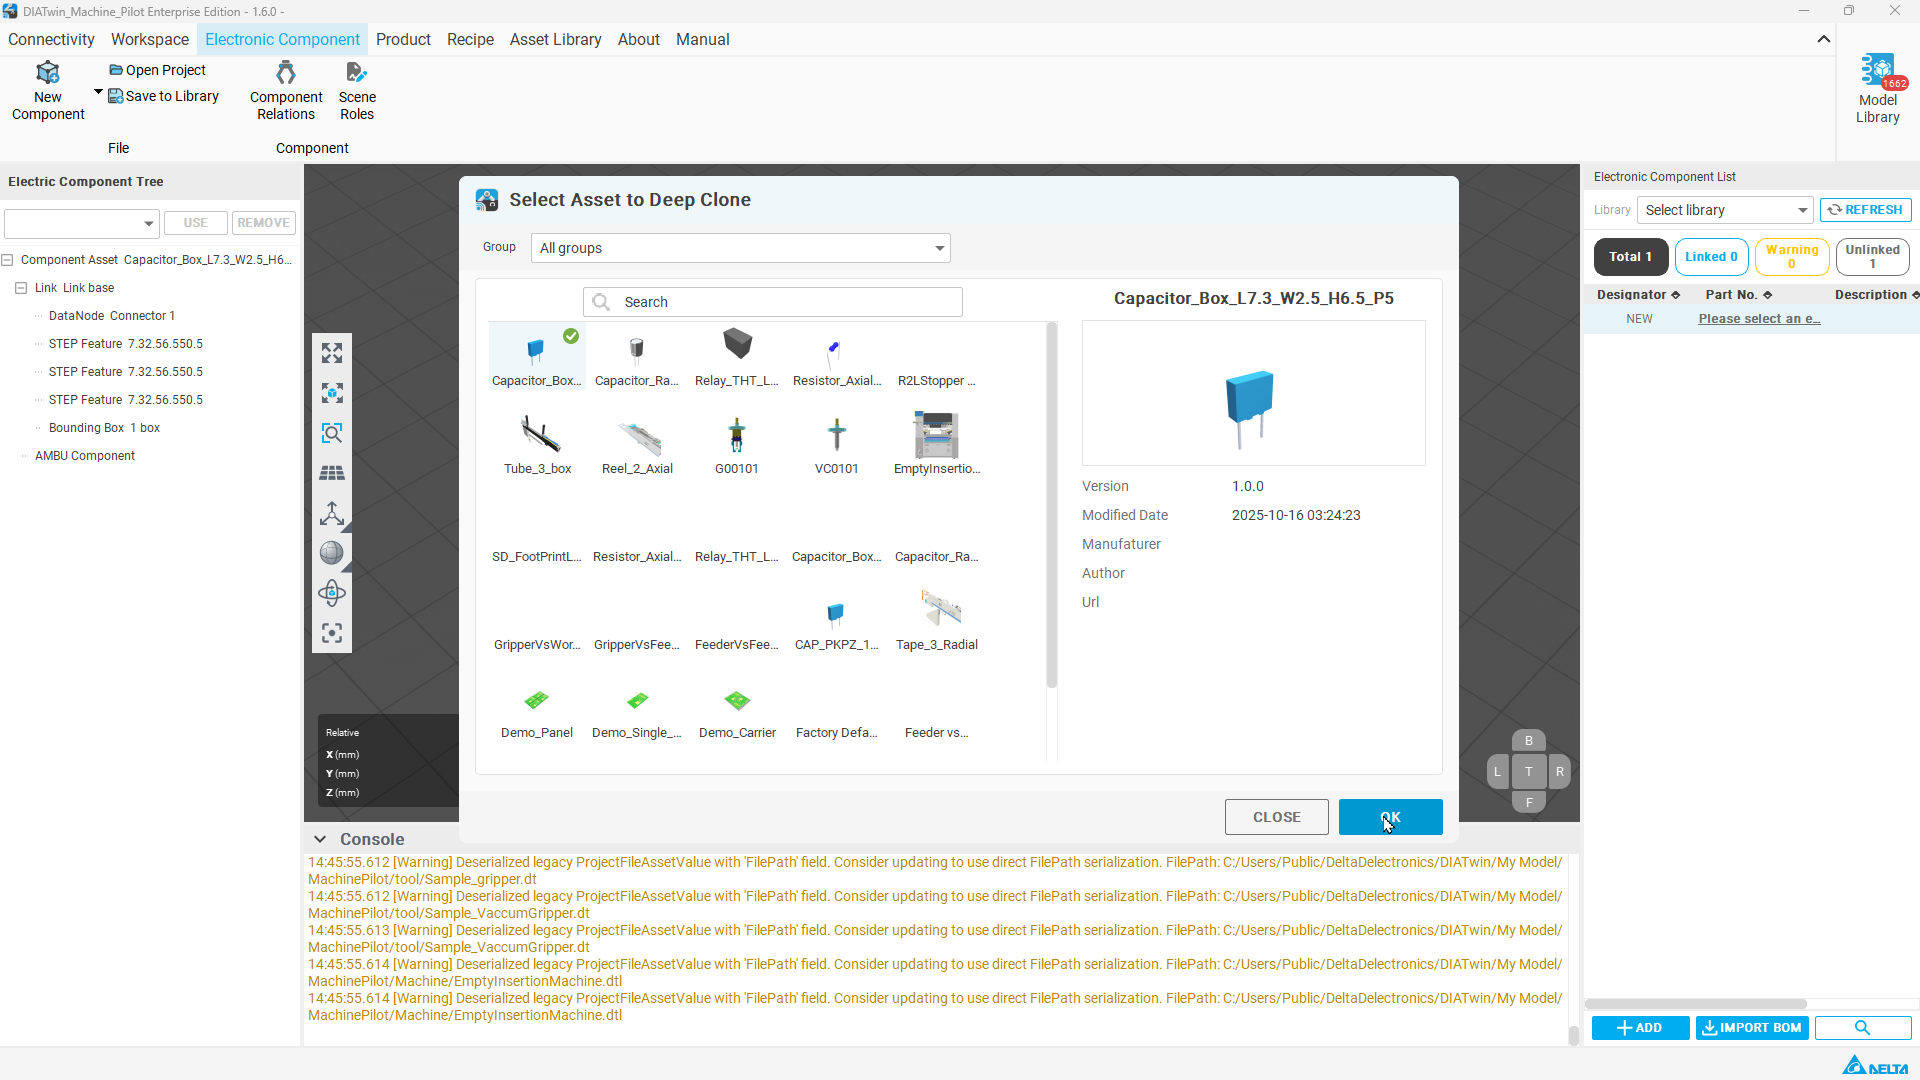Open the Select library dropdown
This screenshot has width=1920, height=1080.
coord(1725,210)
